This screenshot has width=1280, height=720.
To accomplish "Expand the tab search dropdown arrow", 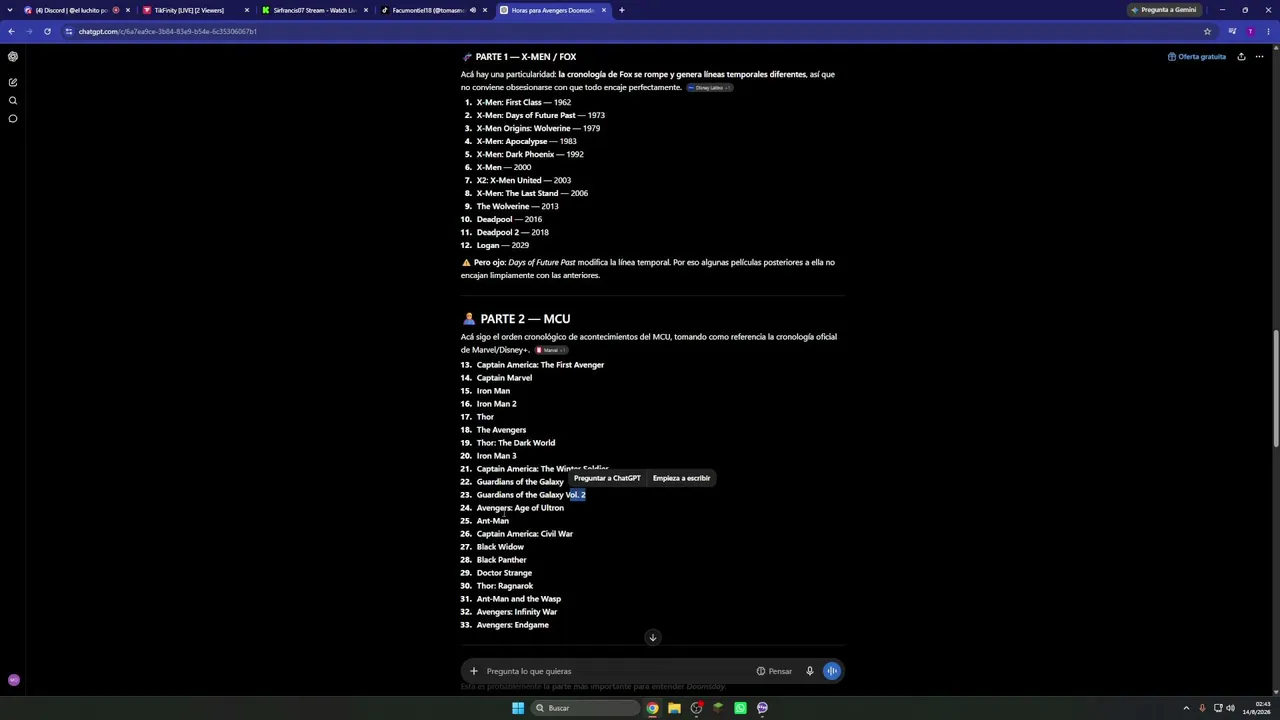I will tap(9, 10).
